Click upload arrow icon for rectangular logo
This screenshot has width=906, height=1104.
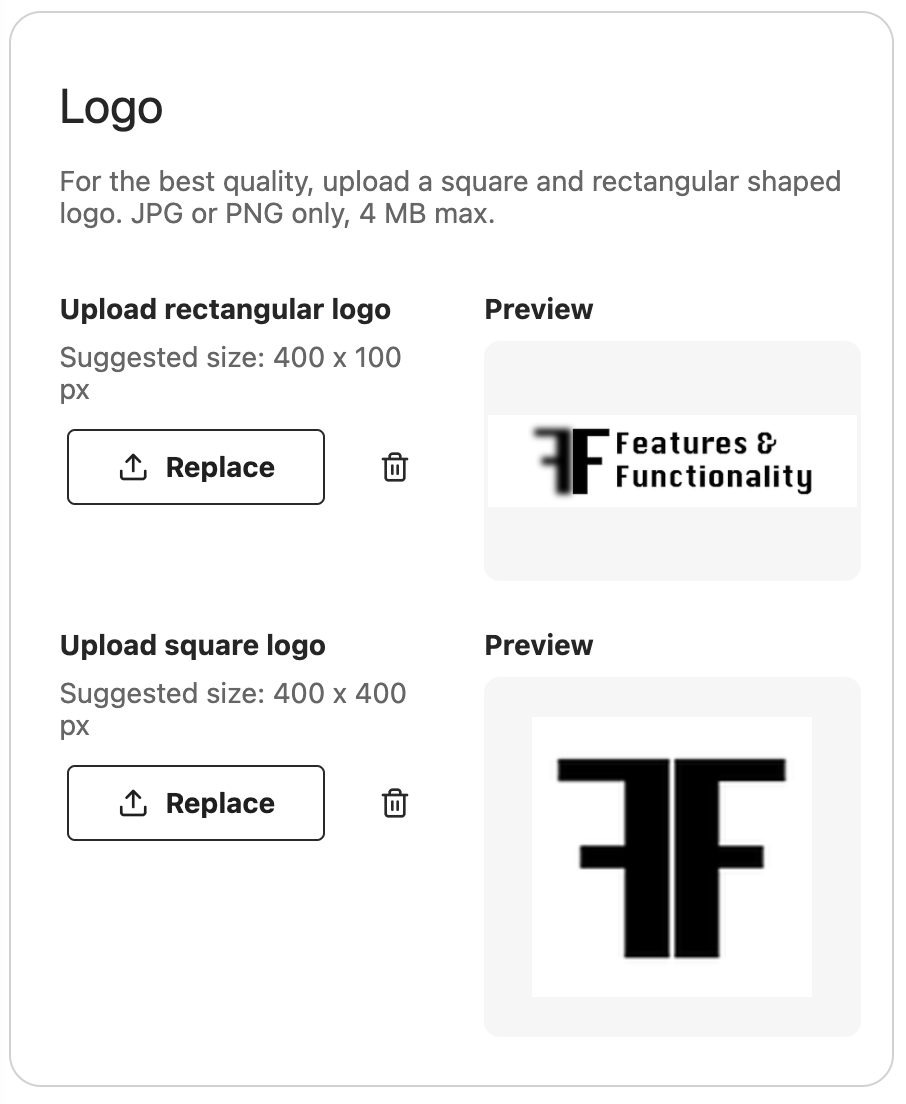point(133,467)
